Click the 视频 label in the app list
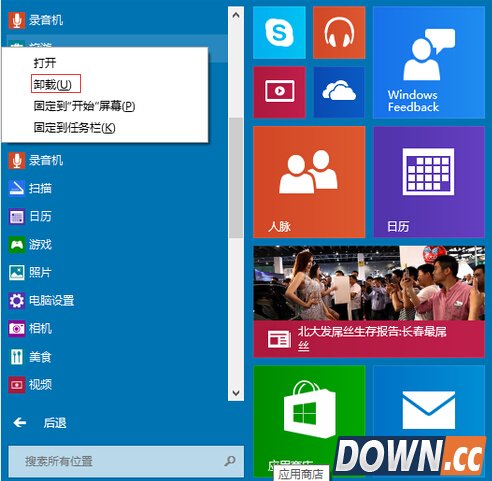The height and width of the screenshot is (481, 492). 40,385
